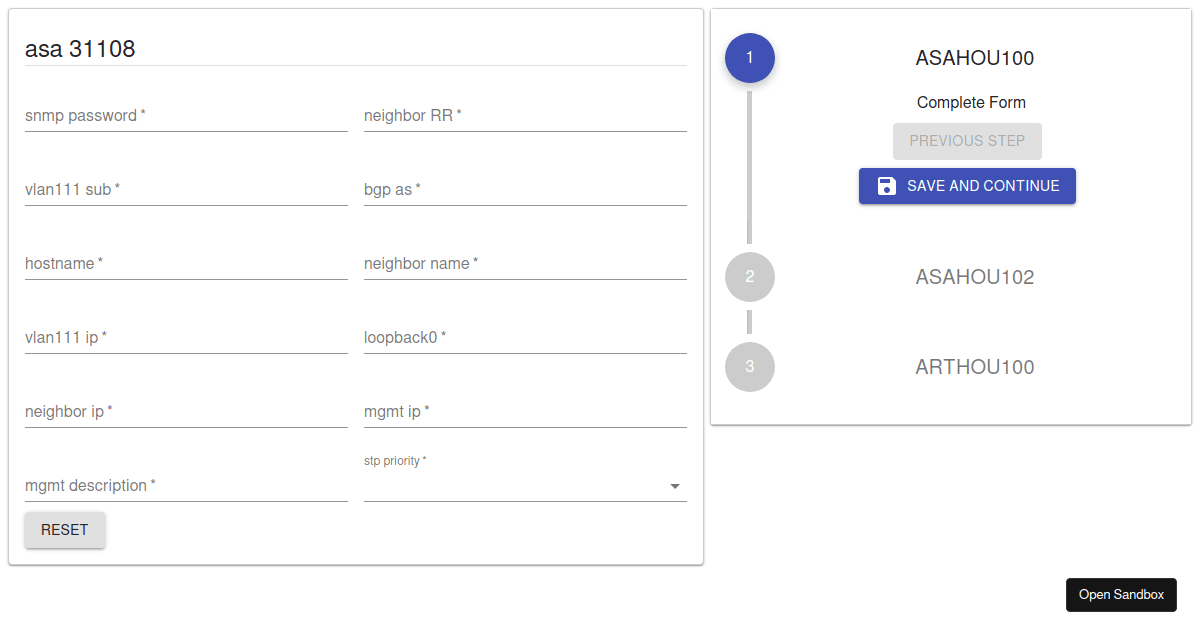
Task: Select step 3 circle icon
Action: 750,367
